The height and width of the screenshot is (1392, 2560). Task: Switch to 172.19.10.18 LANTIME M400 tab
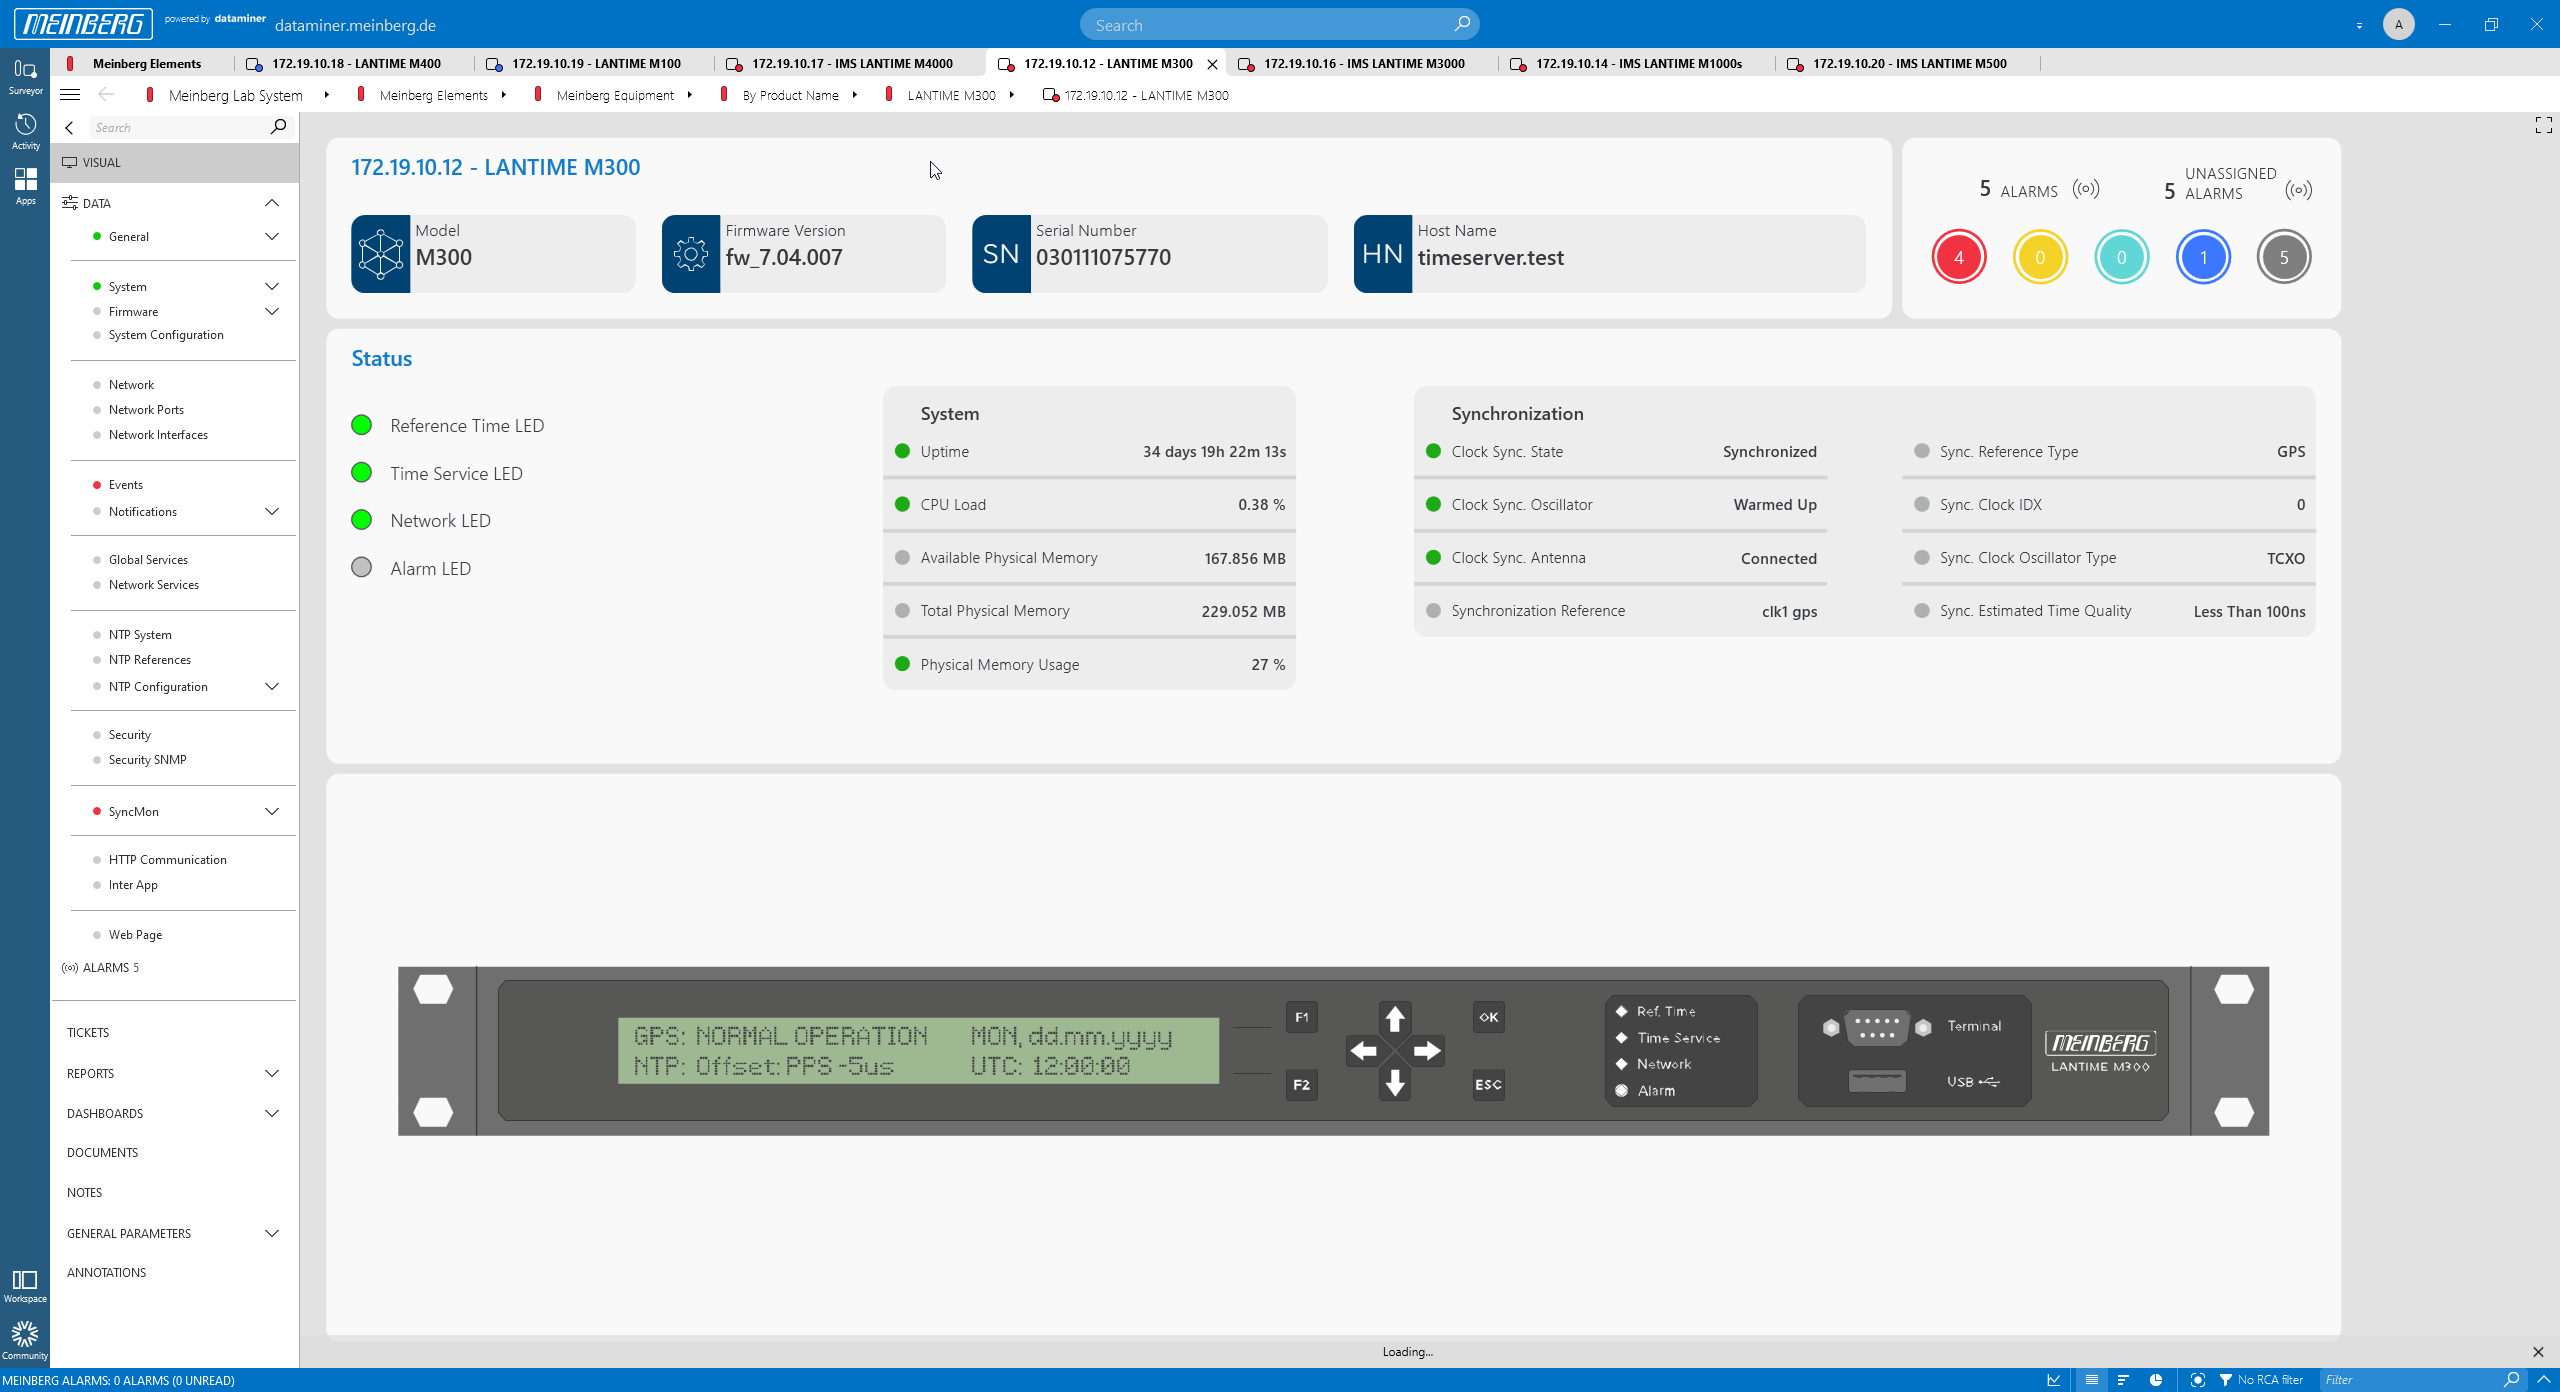pyautogui.click(x=355, y=63)
